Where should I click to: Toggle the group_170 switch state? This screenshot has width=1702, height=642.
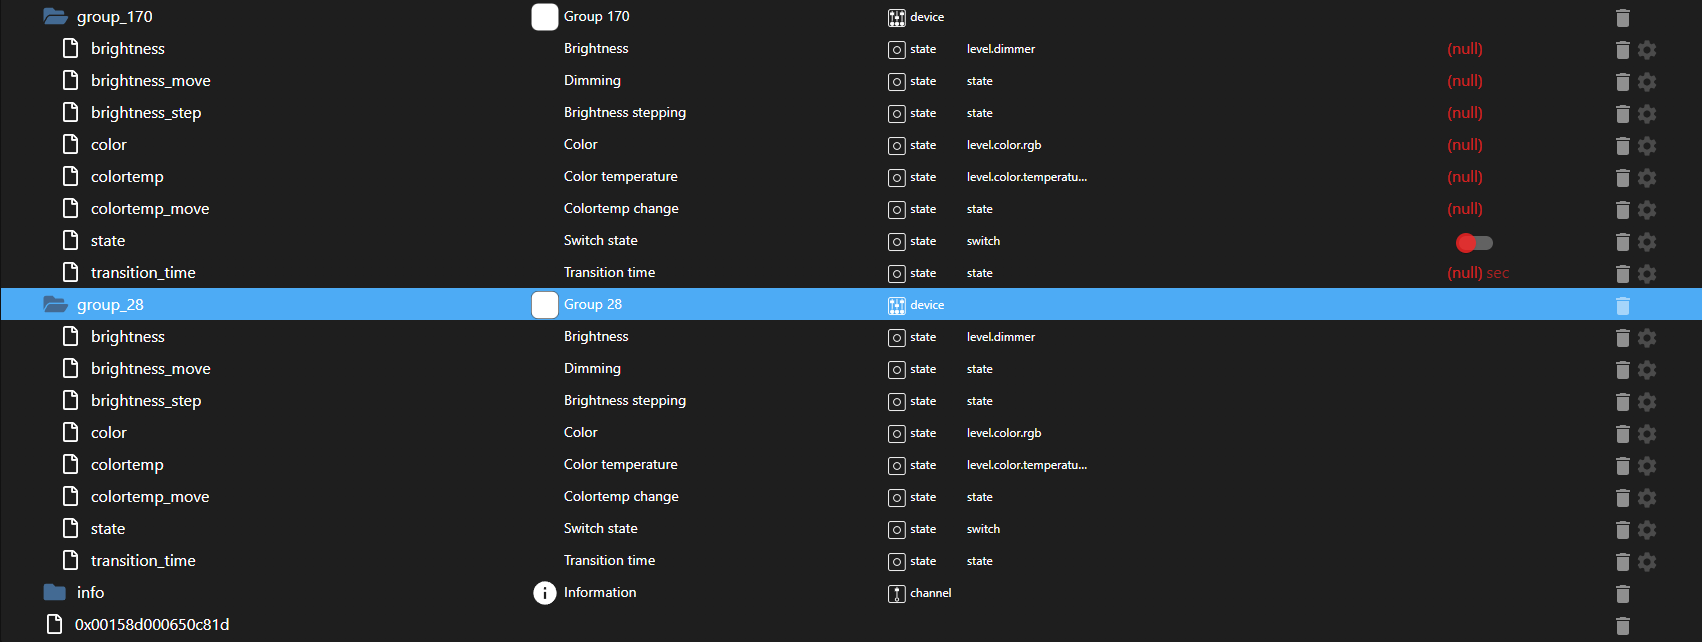coord(1474,242)
